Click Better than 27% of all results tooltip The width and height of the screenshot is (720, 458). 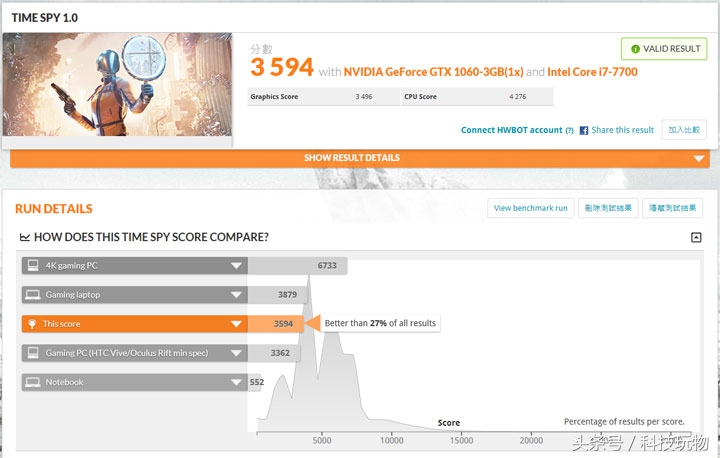tap(380, 323)
